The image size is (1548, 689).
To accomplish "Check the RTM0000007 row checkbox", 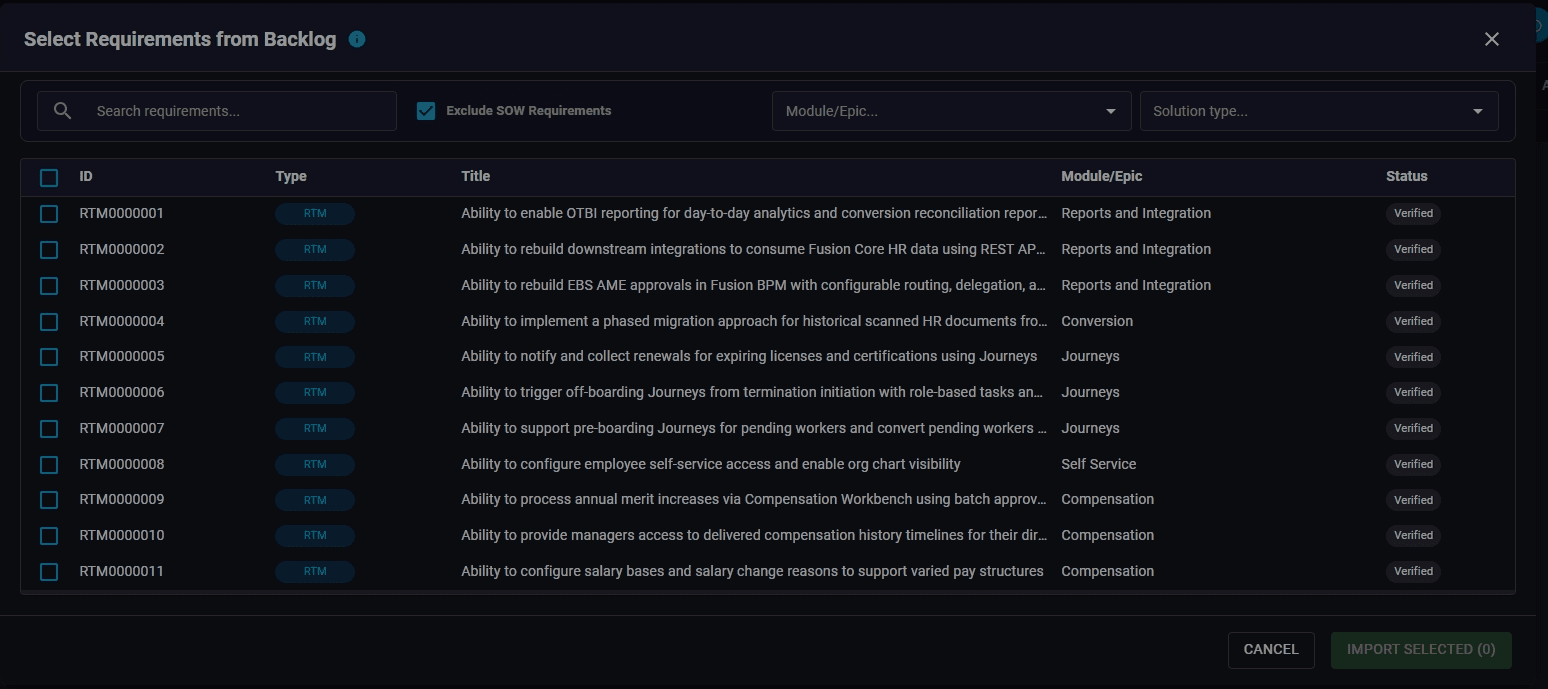I will point(49,429).
